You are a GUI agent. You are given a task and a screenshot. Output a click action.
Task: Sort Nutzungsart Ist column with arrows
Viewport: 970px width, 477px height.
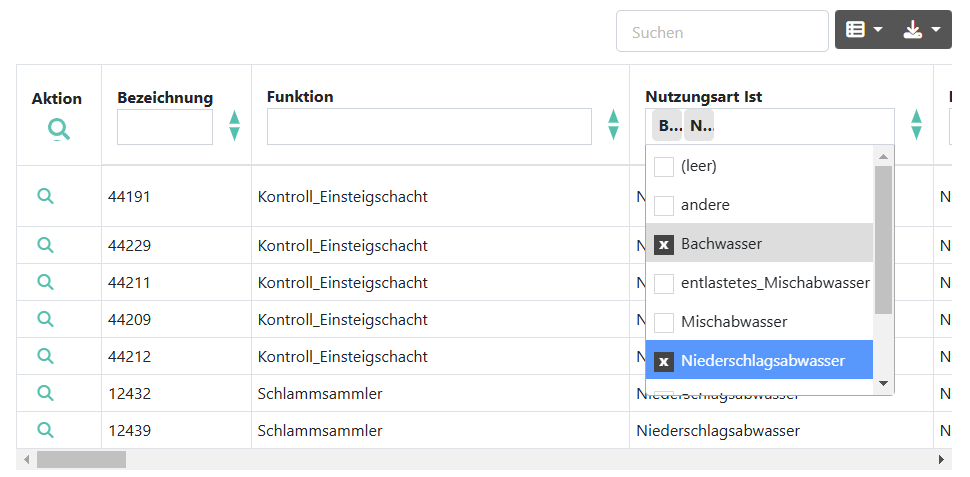click(916, 126)
